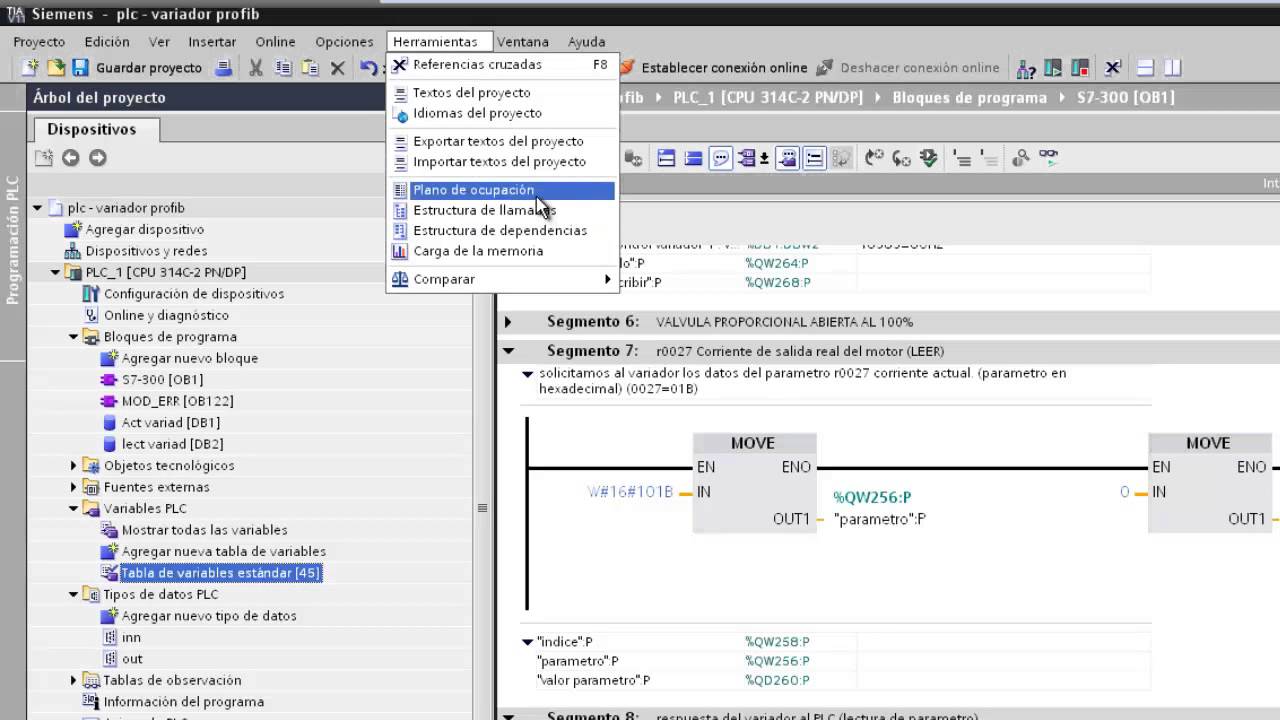This screenshot has width=1280, height=720.
Task: Open the Proyecto menu
Action: pyautogui.click(x=39, y=42)
